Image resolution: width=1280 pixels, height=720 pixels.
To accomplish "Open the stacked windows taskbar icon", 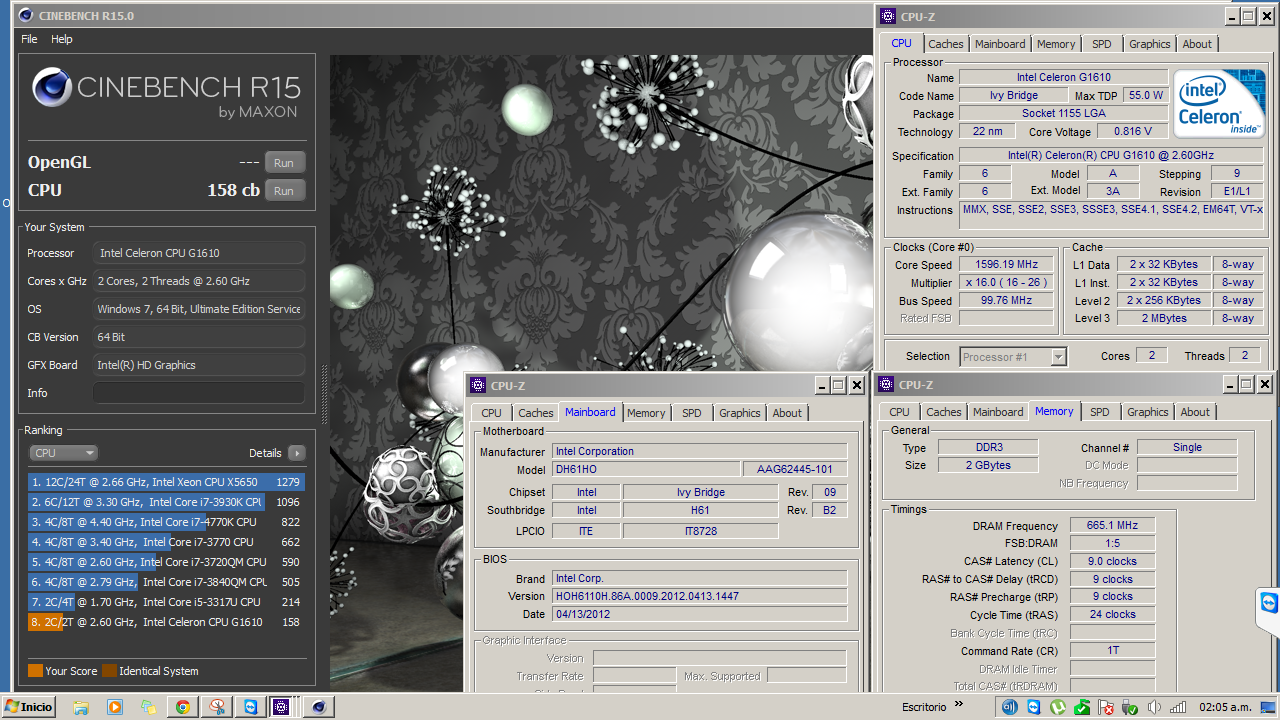I will click(149, 707).
